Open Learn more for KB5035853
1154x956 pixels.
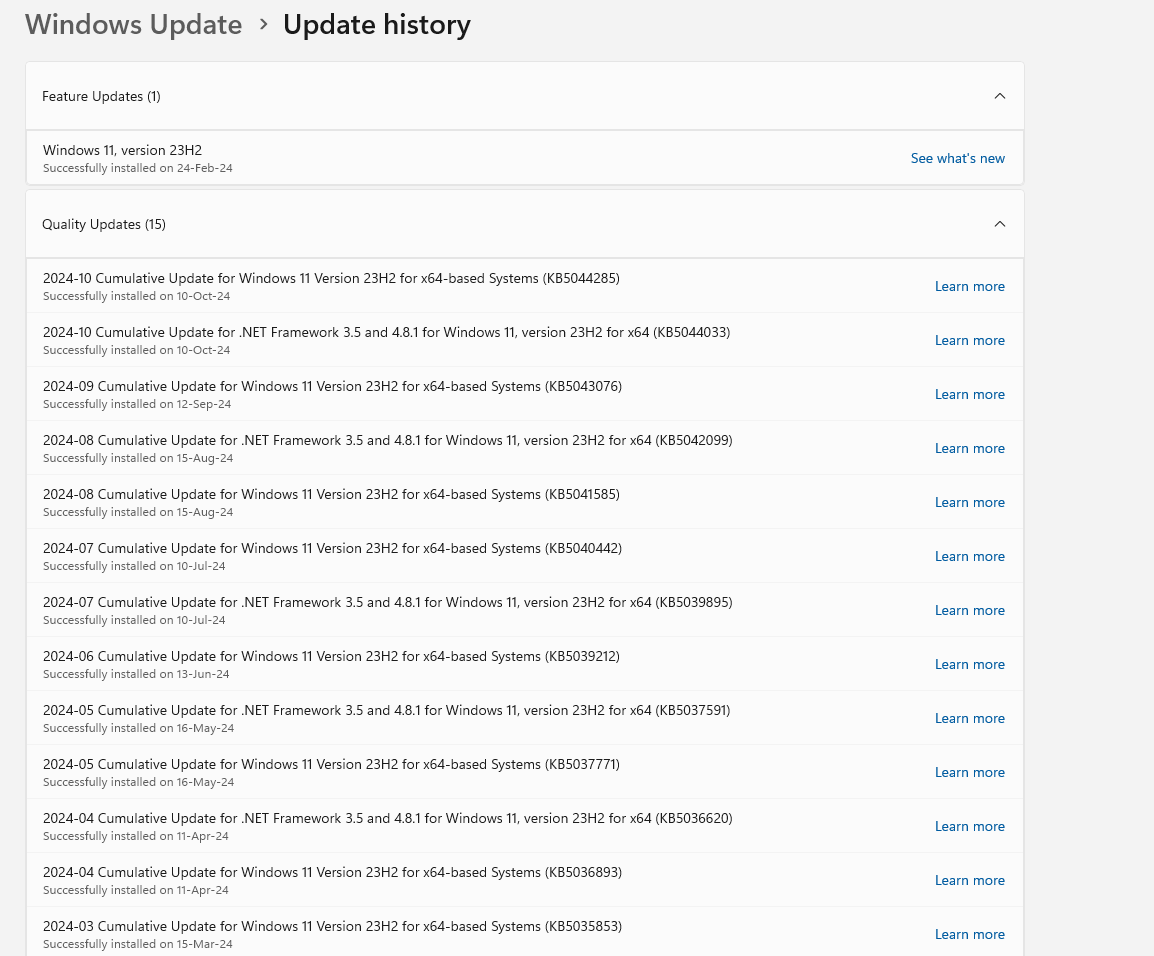tap(969, 934)
